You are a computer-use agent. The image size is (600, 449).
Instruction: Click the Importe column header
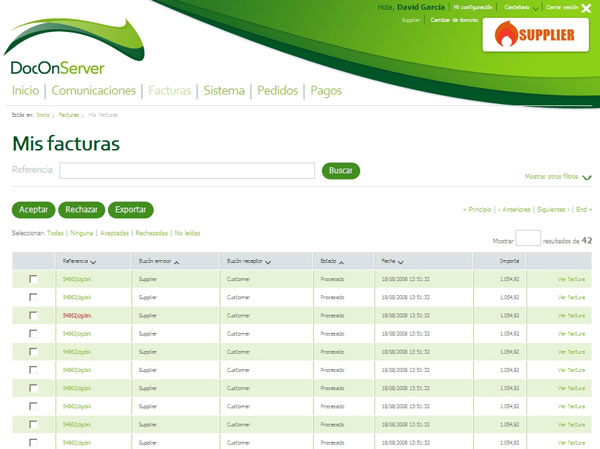pos(509,261)
